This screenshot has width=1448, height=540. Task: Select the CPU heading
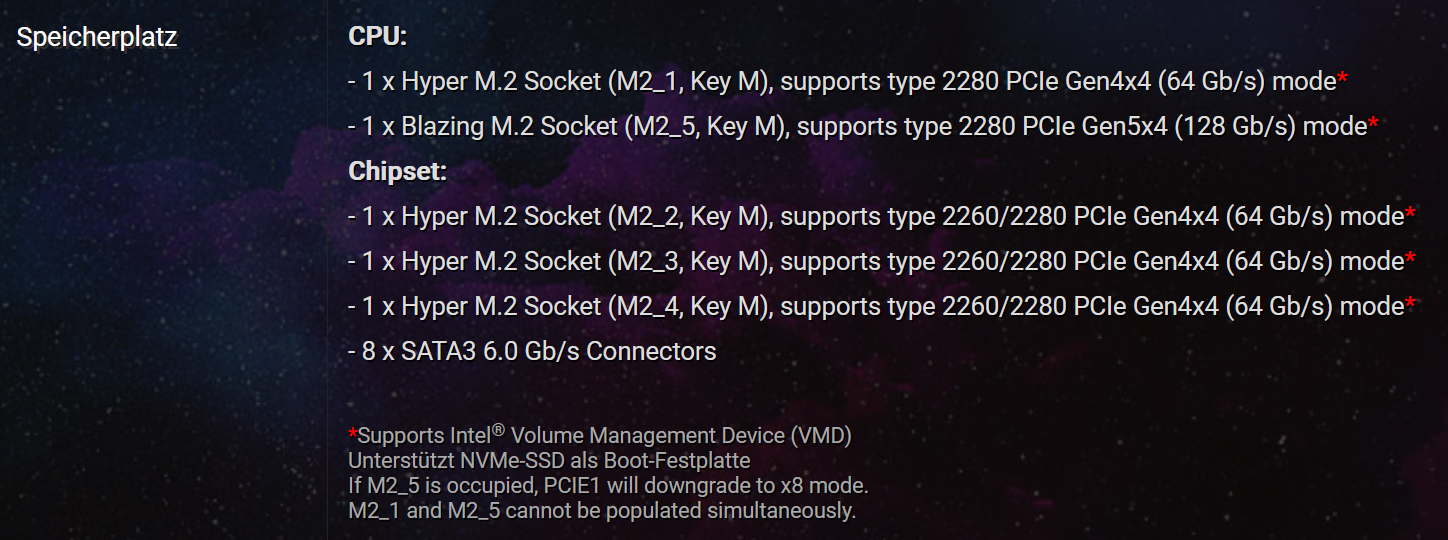[x=378, y=37]
